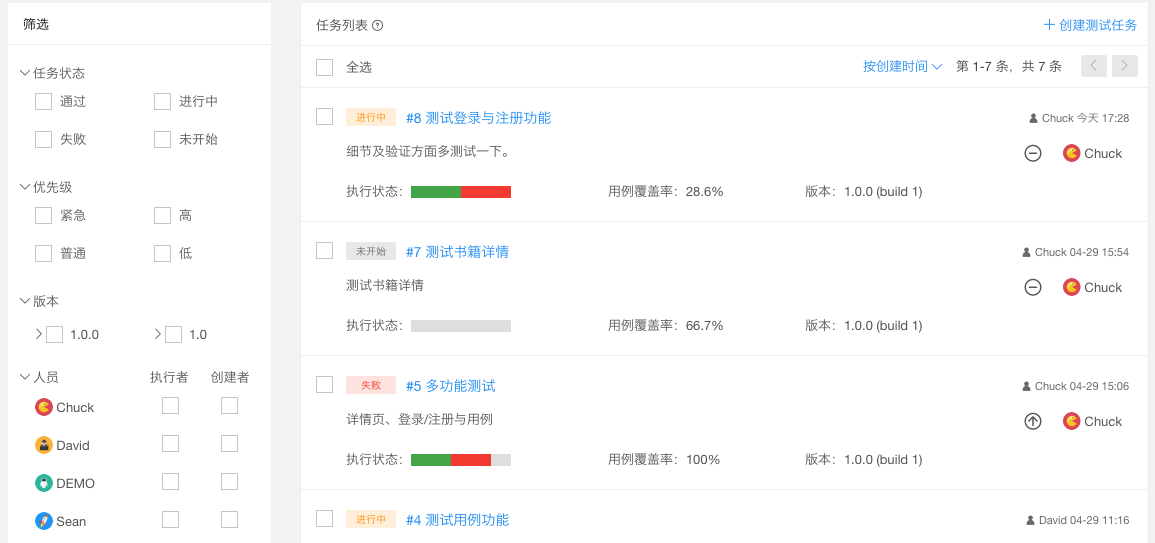
Task: Click Sean's avatar in the 人员 filter
Action: [x=44, y=521]
